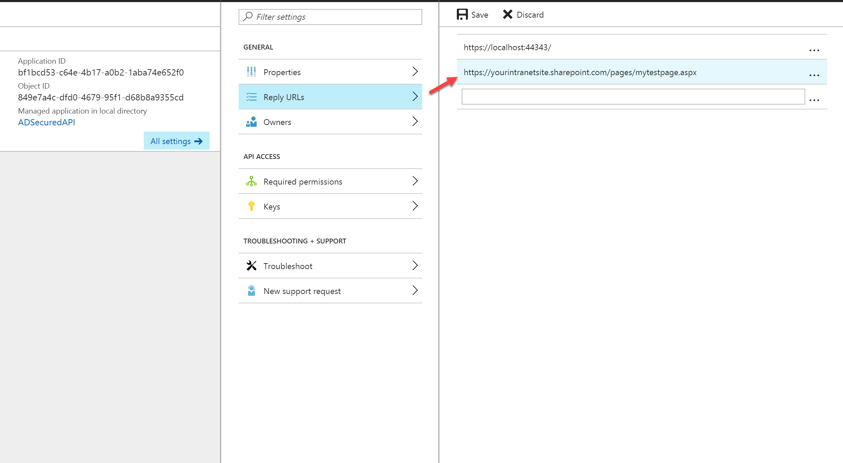Click the Discard X icon
Screen dimensions: 843x463
click(x=507, y=15)
